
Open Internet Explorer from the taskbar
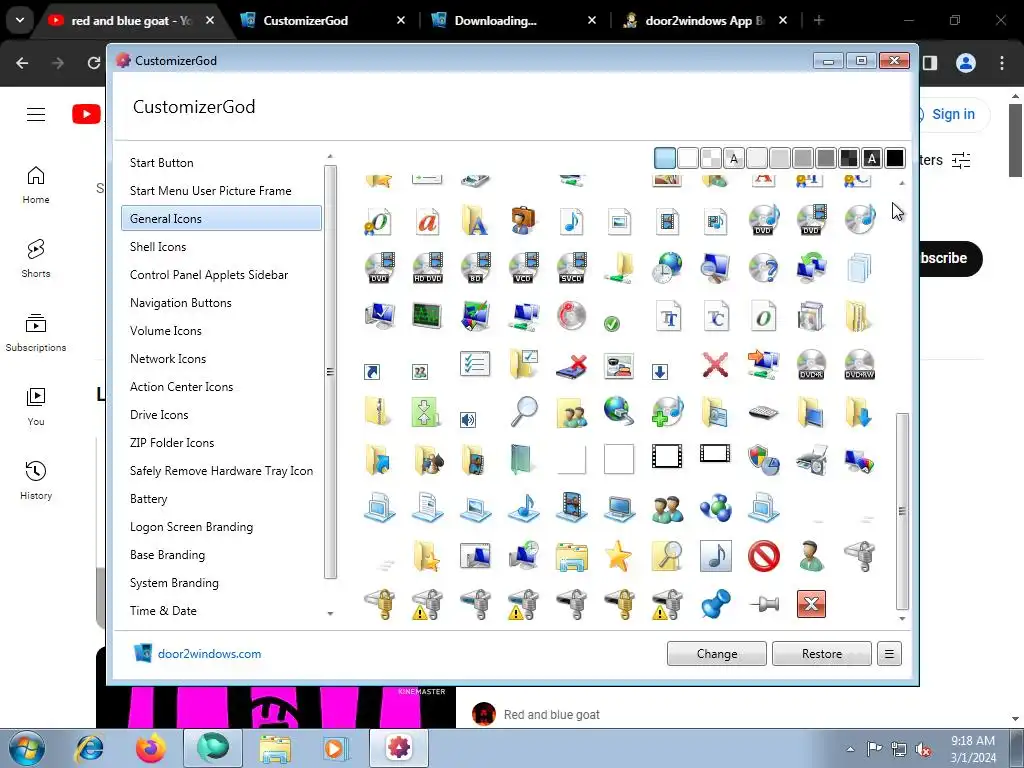coord(89,748)
